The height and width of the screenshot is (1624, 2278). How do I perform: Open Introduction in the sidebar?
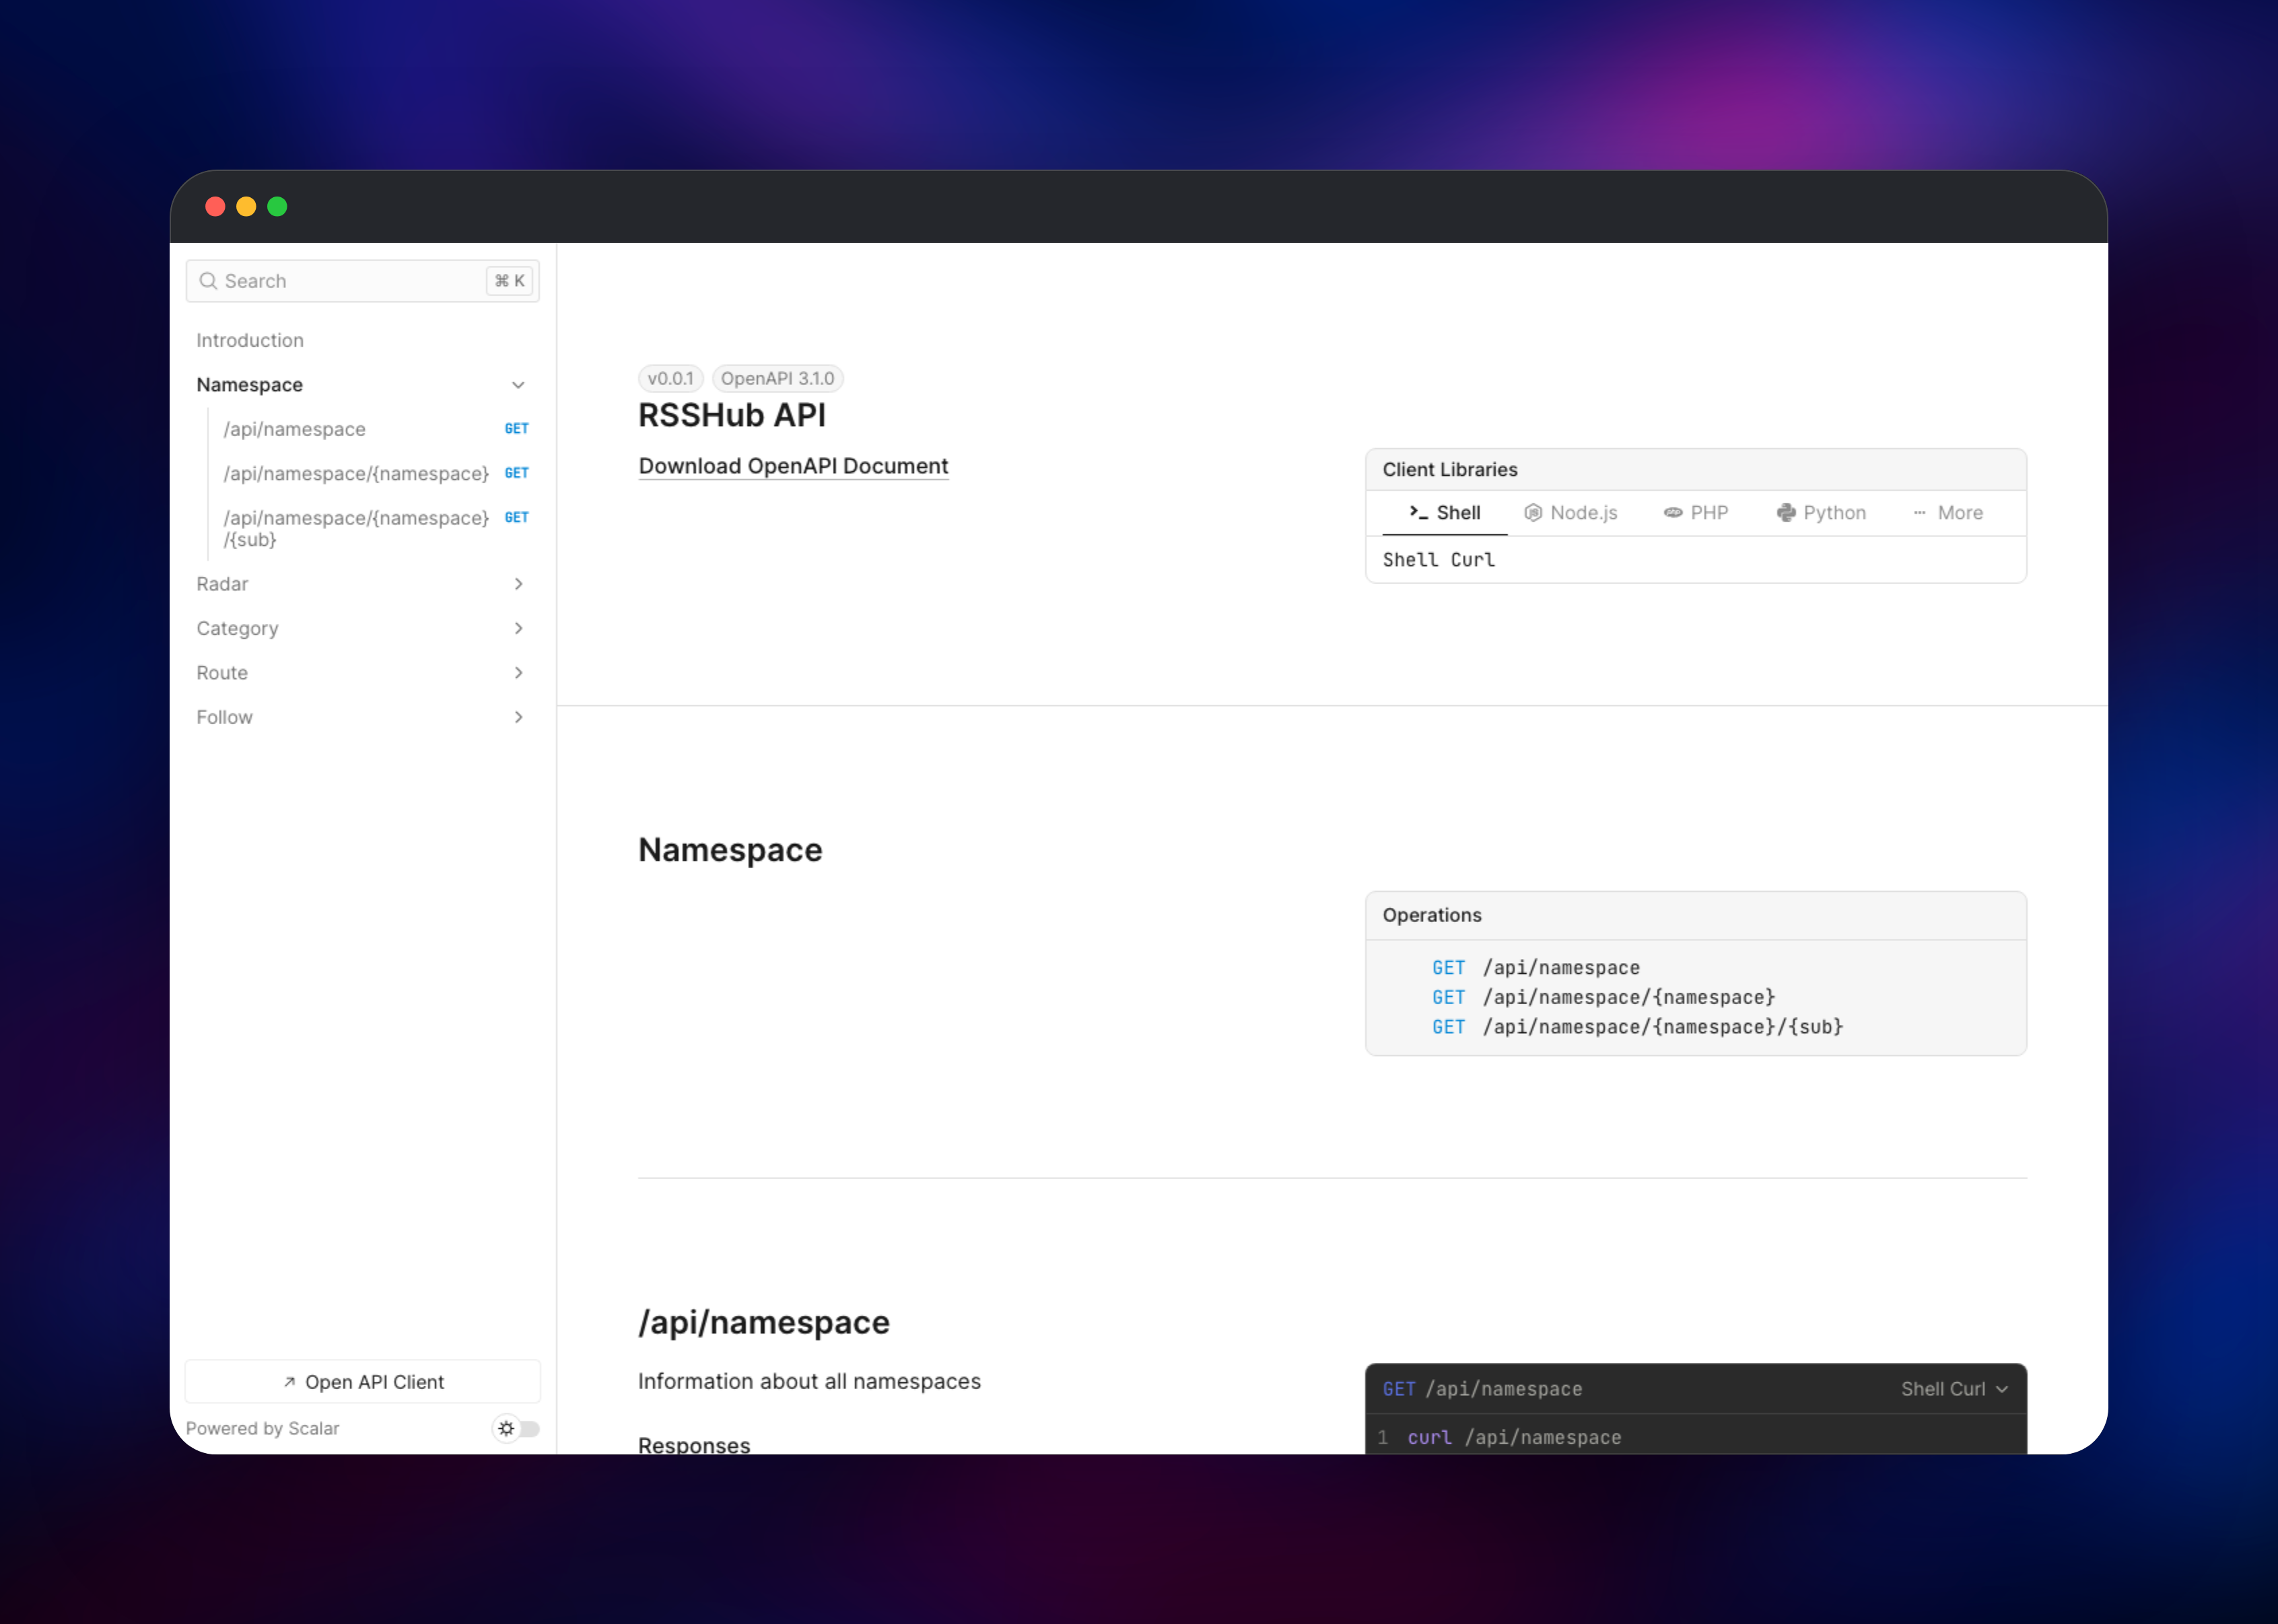250,340
